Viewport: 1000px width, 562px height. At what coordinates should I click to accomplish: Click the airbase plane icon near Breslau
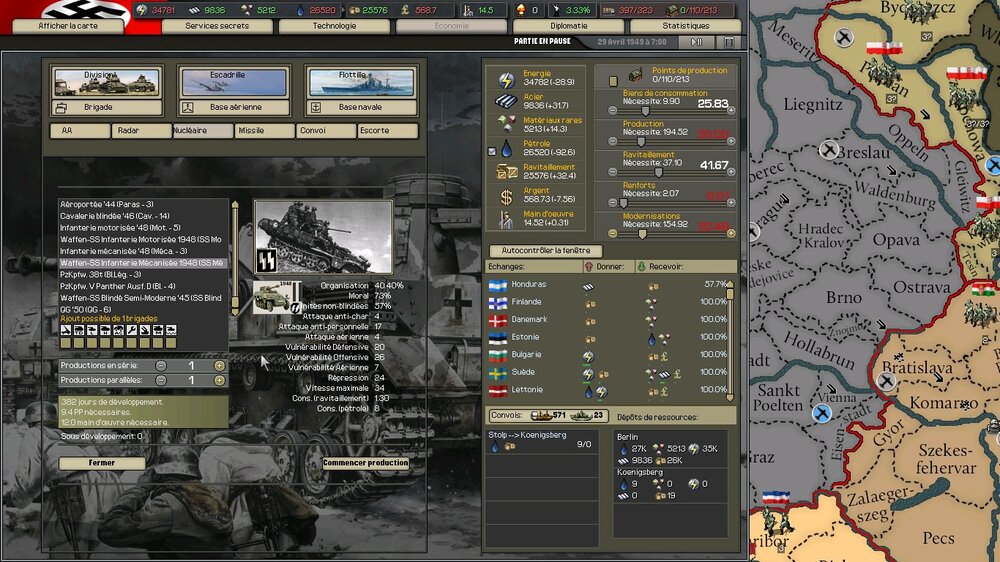pos(828,150)
